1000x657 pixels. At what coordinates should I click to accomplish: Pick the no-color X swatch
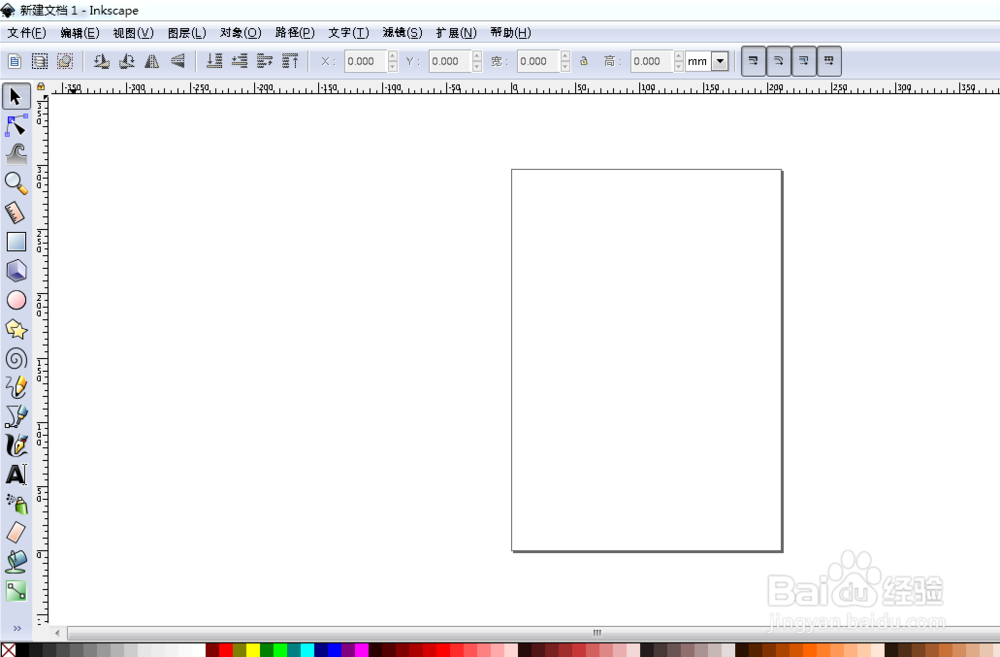click(x=8, y=650)
